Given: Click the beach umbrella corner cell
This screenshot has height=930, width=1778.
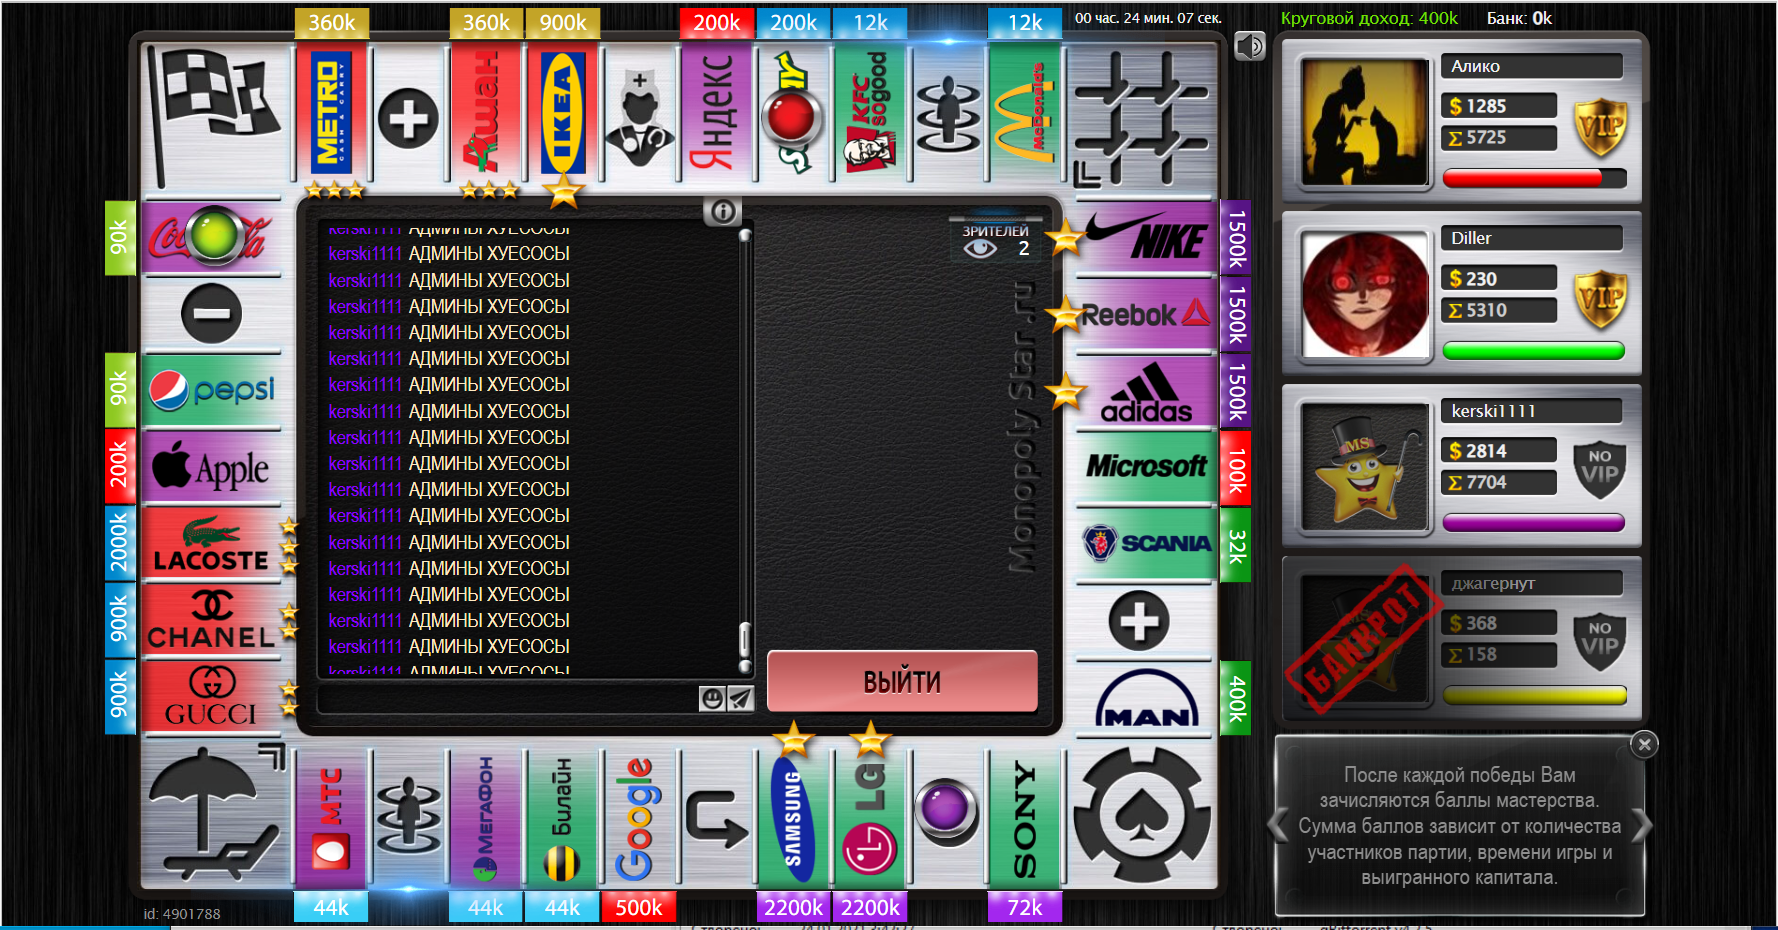Looking at the screenshot, I should click(216, 815).
